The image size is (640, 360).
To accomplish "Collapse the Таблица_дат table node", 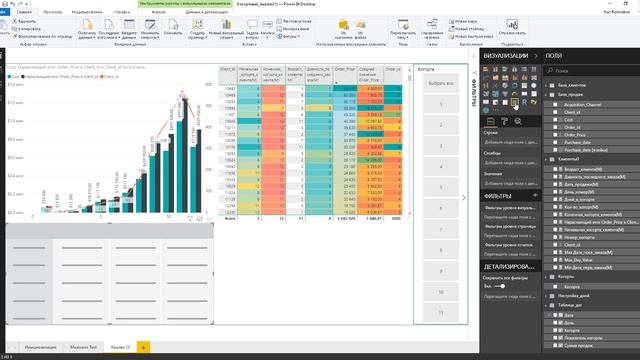I will coord(546,305).
